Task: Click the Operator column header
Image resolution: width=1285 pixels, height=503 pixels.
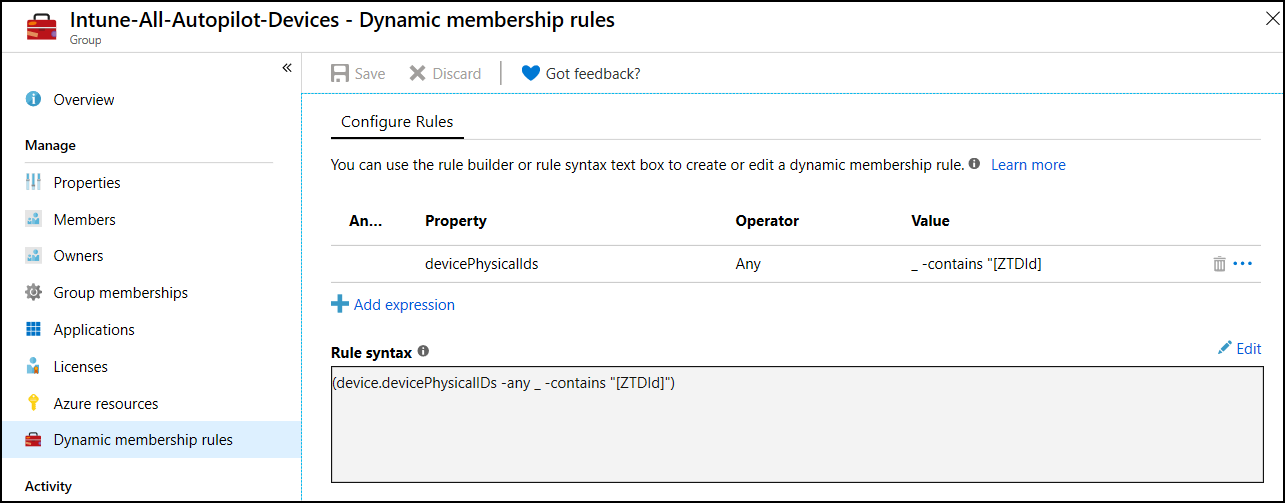Action: pyautogui.click(x=767, y=220)
